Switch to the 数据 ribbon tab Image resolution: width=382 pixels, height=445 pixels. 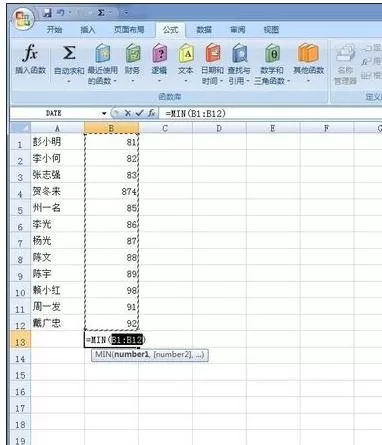point(204,30)
